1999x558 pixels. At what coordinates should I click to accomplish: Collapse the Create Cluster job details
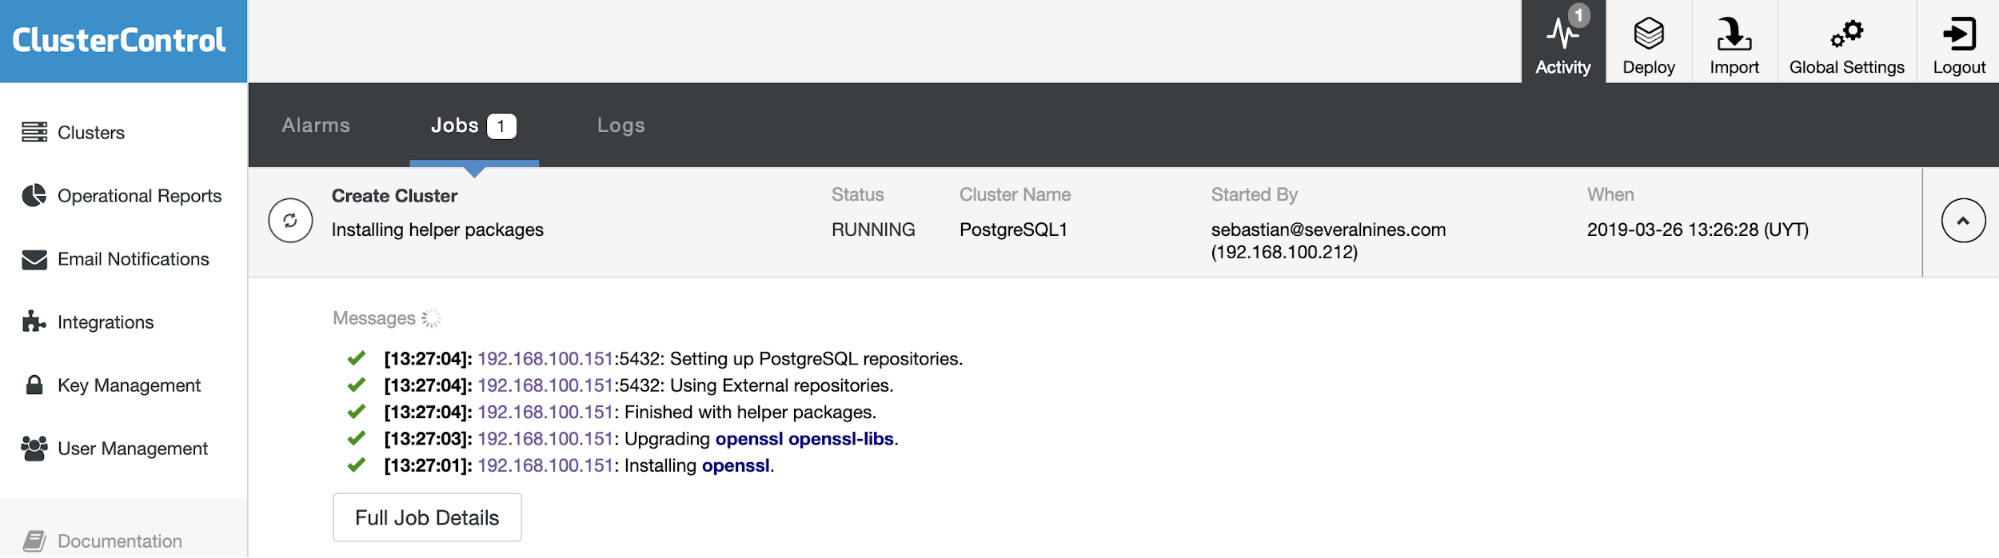tap(1963, 221)
